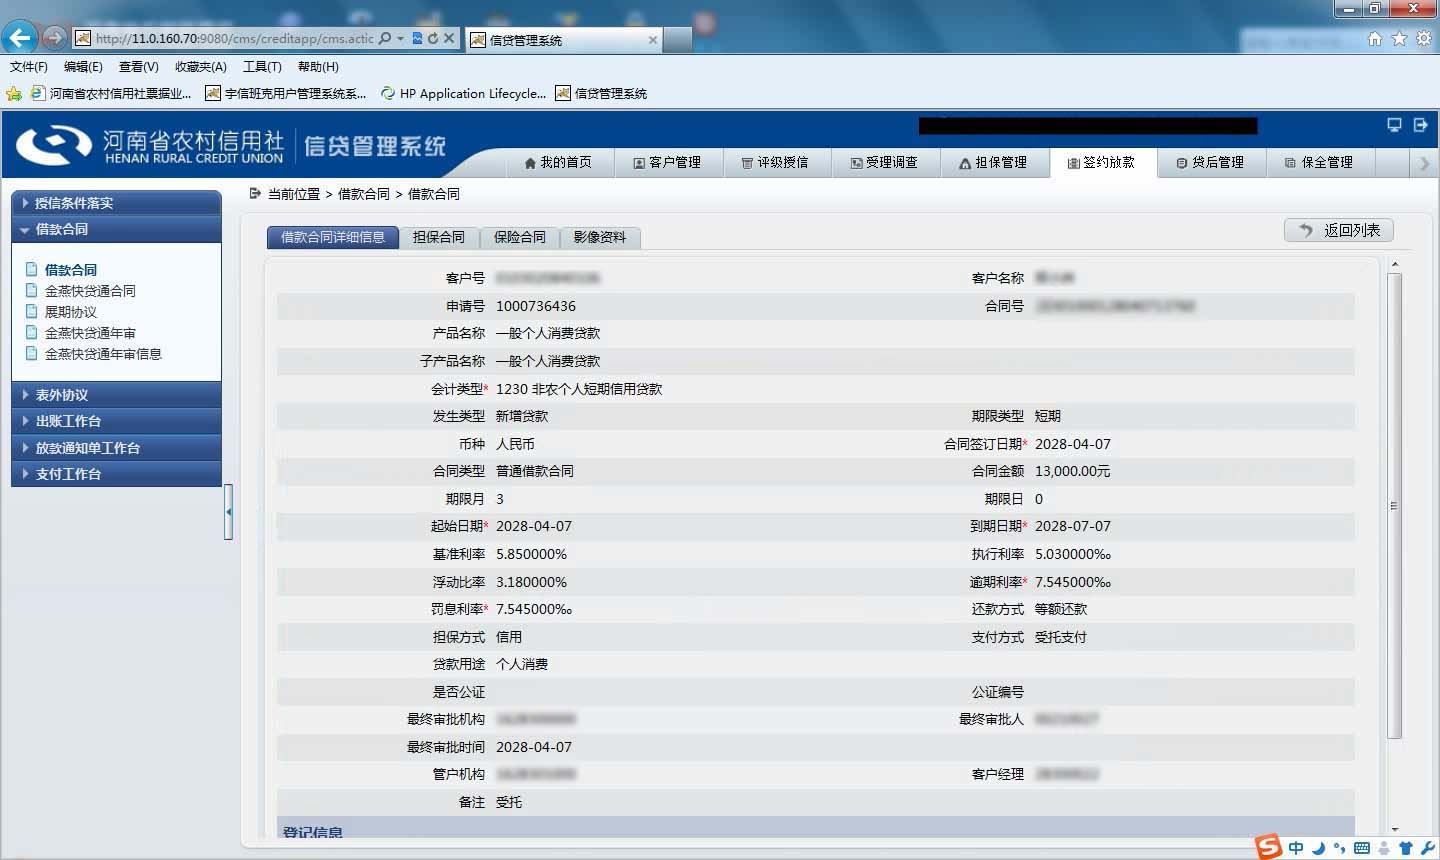Open the address bar dropdown arrow
This screenshot has width=1440, height=860.
[400, 38]
